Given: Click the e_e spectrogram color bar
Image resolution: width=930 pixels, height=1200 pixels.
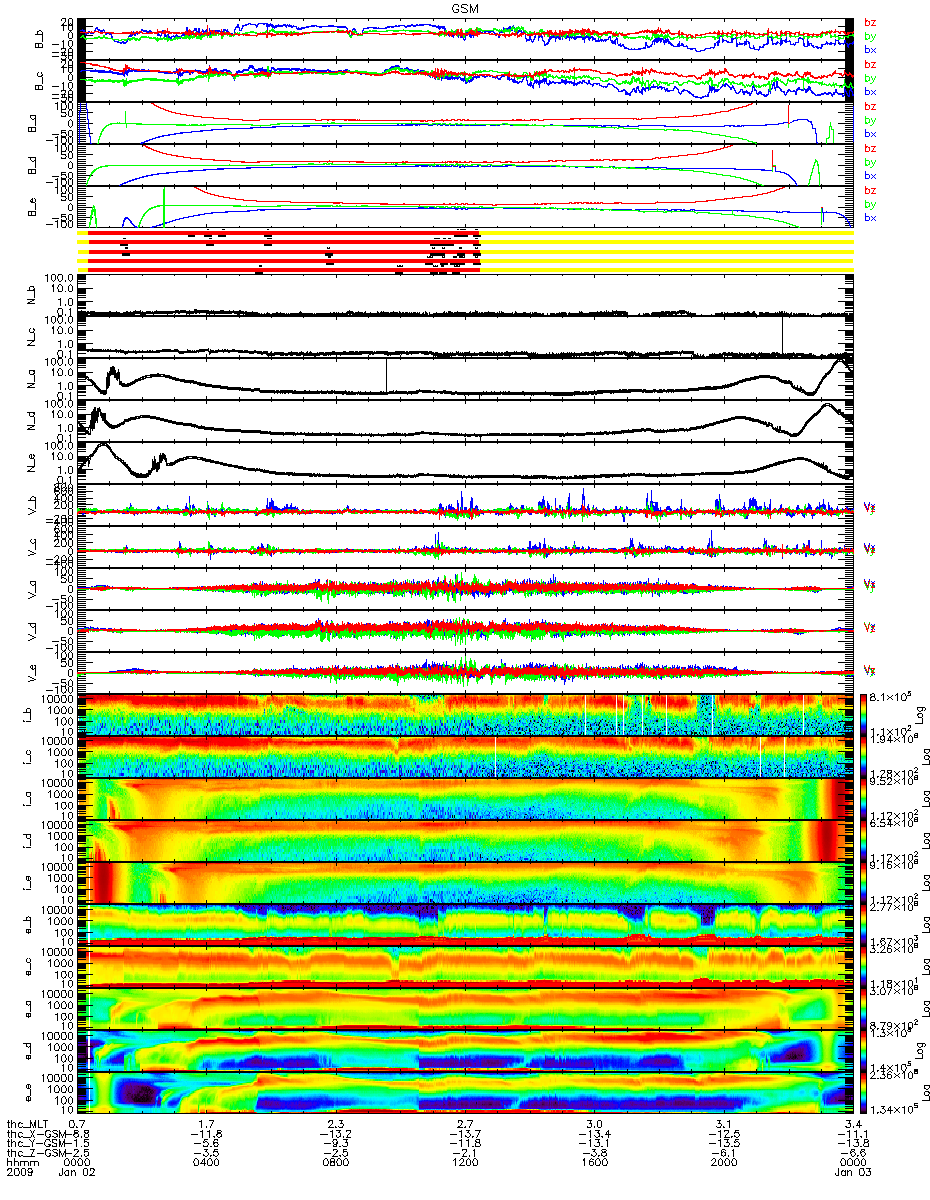Looking at the screenshot, I should [x=866, y=1093].
